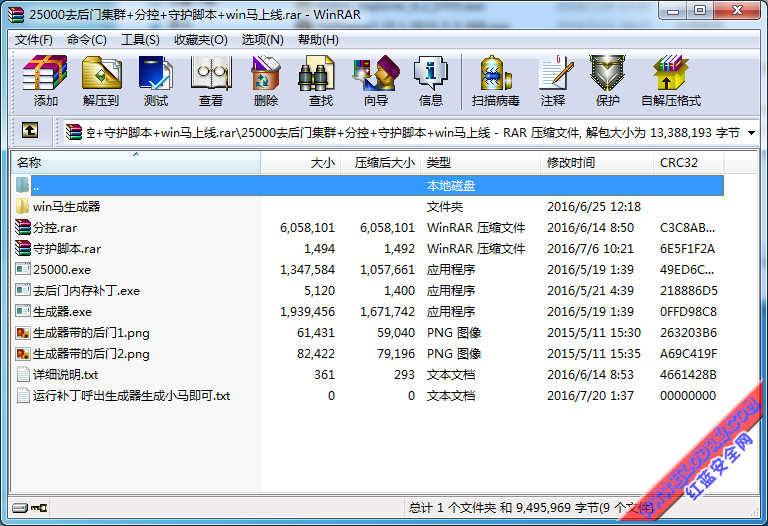Sort by the 修改时间 column header
Image resolution: width=768 pixels, height=526 pixels.
597,163
